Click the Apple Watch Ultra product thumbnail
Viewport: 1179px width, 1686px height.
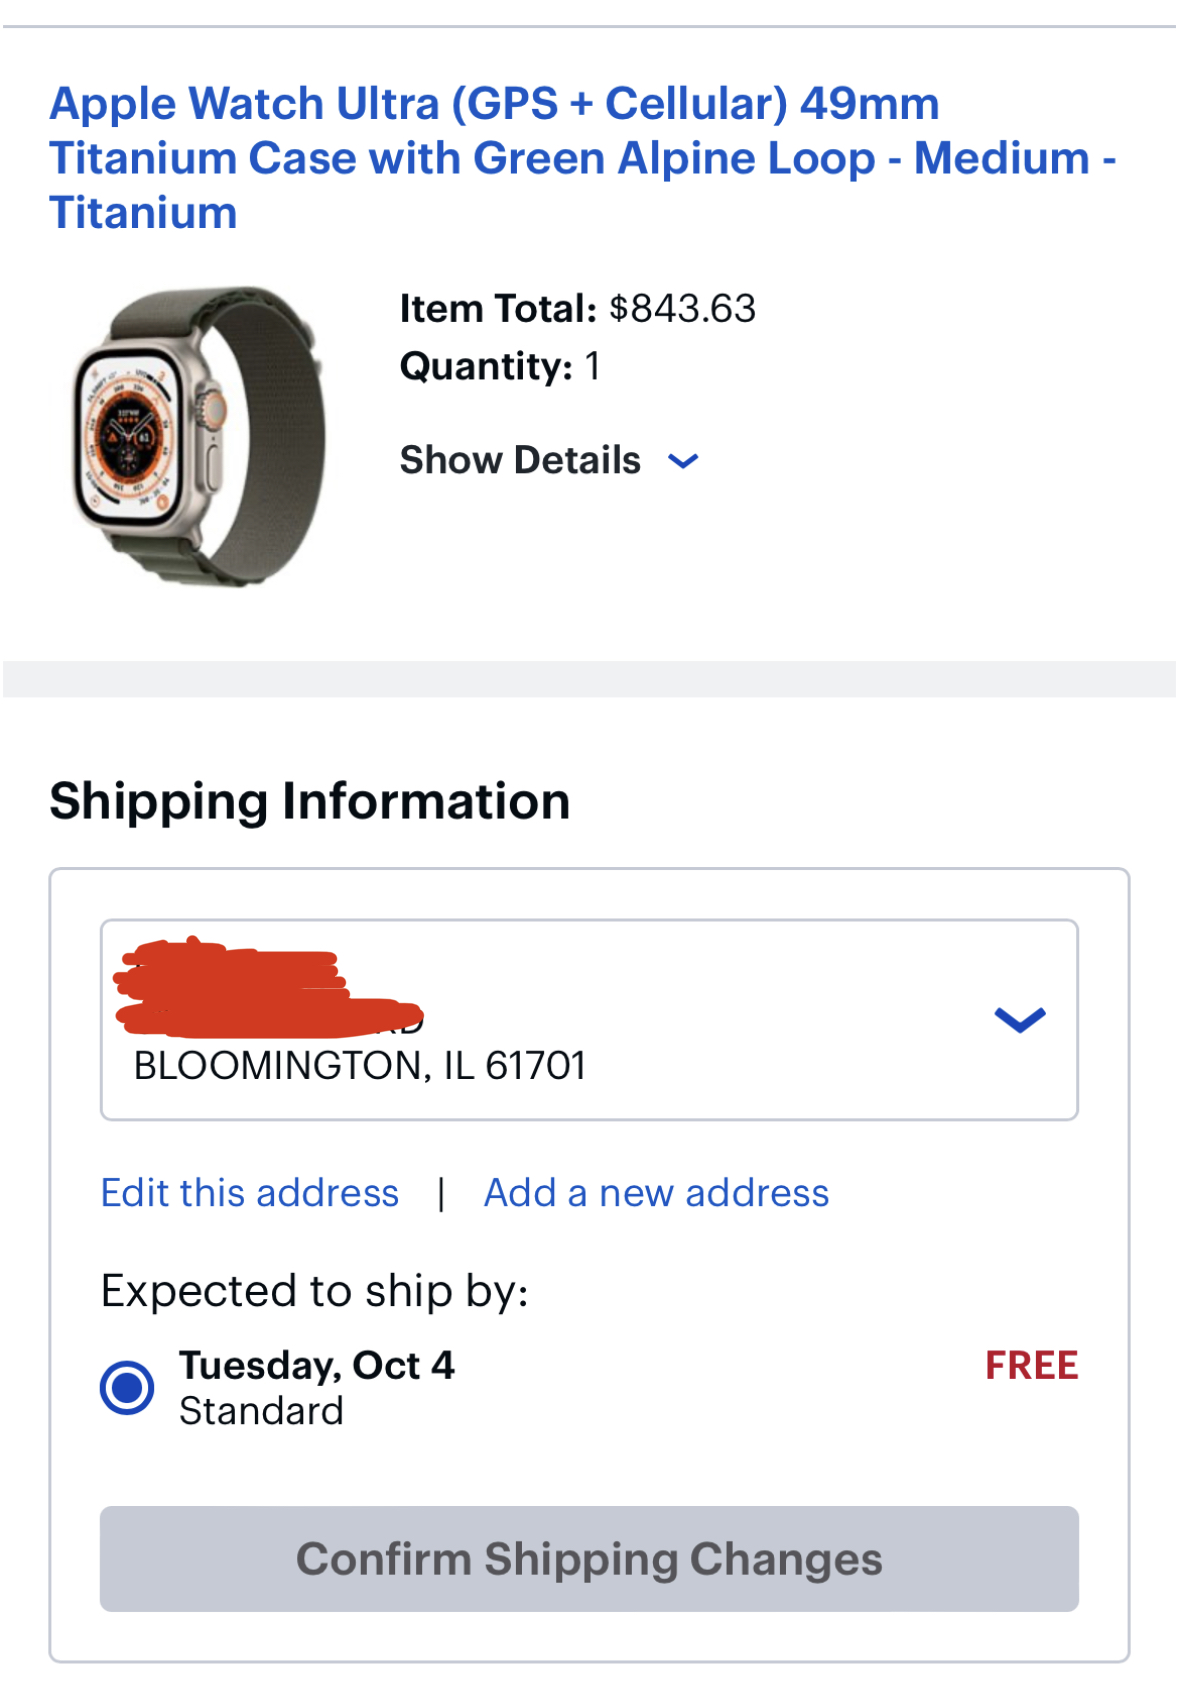click(200, 436)
